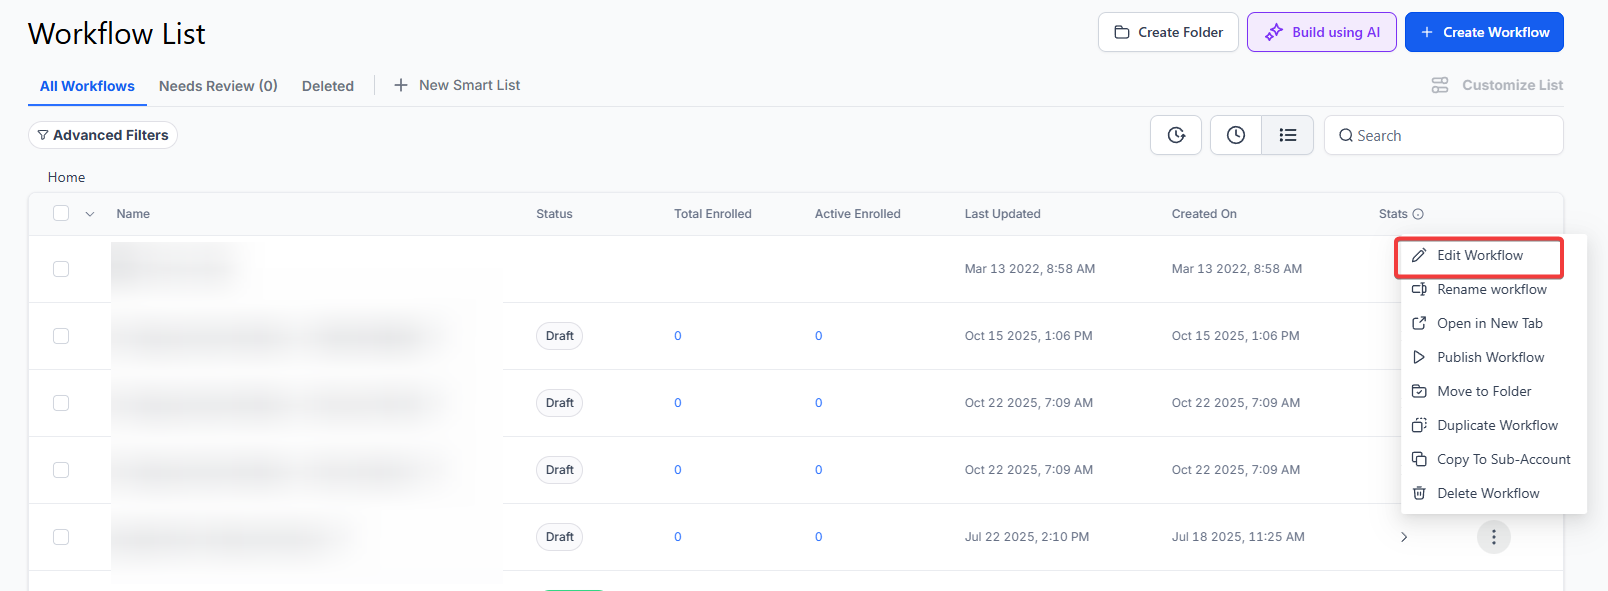This screenshot has height=591, width=1608.
Task: Choose Duplicate Workflow from the menu
Action: [1496, 425]
